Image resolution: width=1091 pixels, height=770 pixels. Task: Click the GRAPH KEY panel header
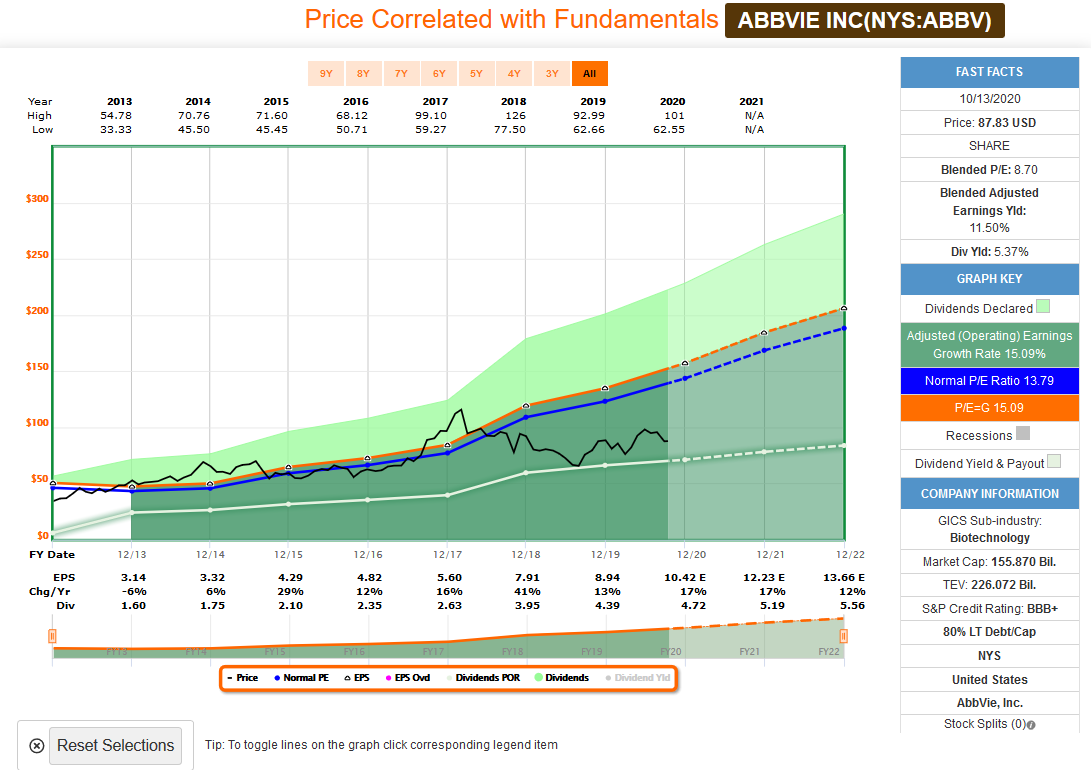989,279
